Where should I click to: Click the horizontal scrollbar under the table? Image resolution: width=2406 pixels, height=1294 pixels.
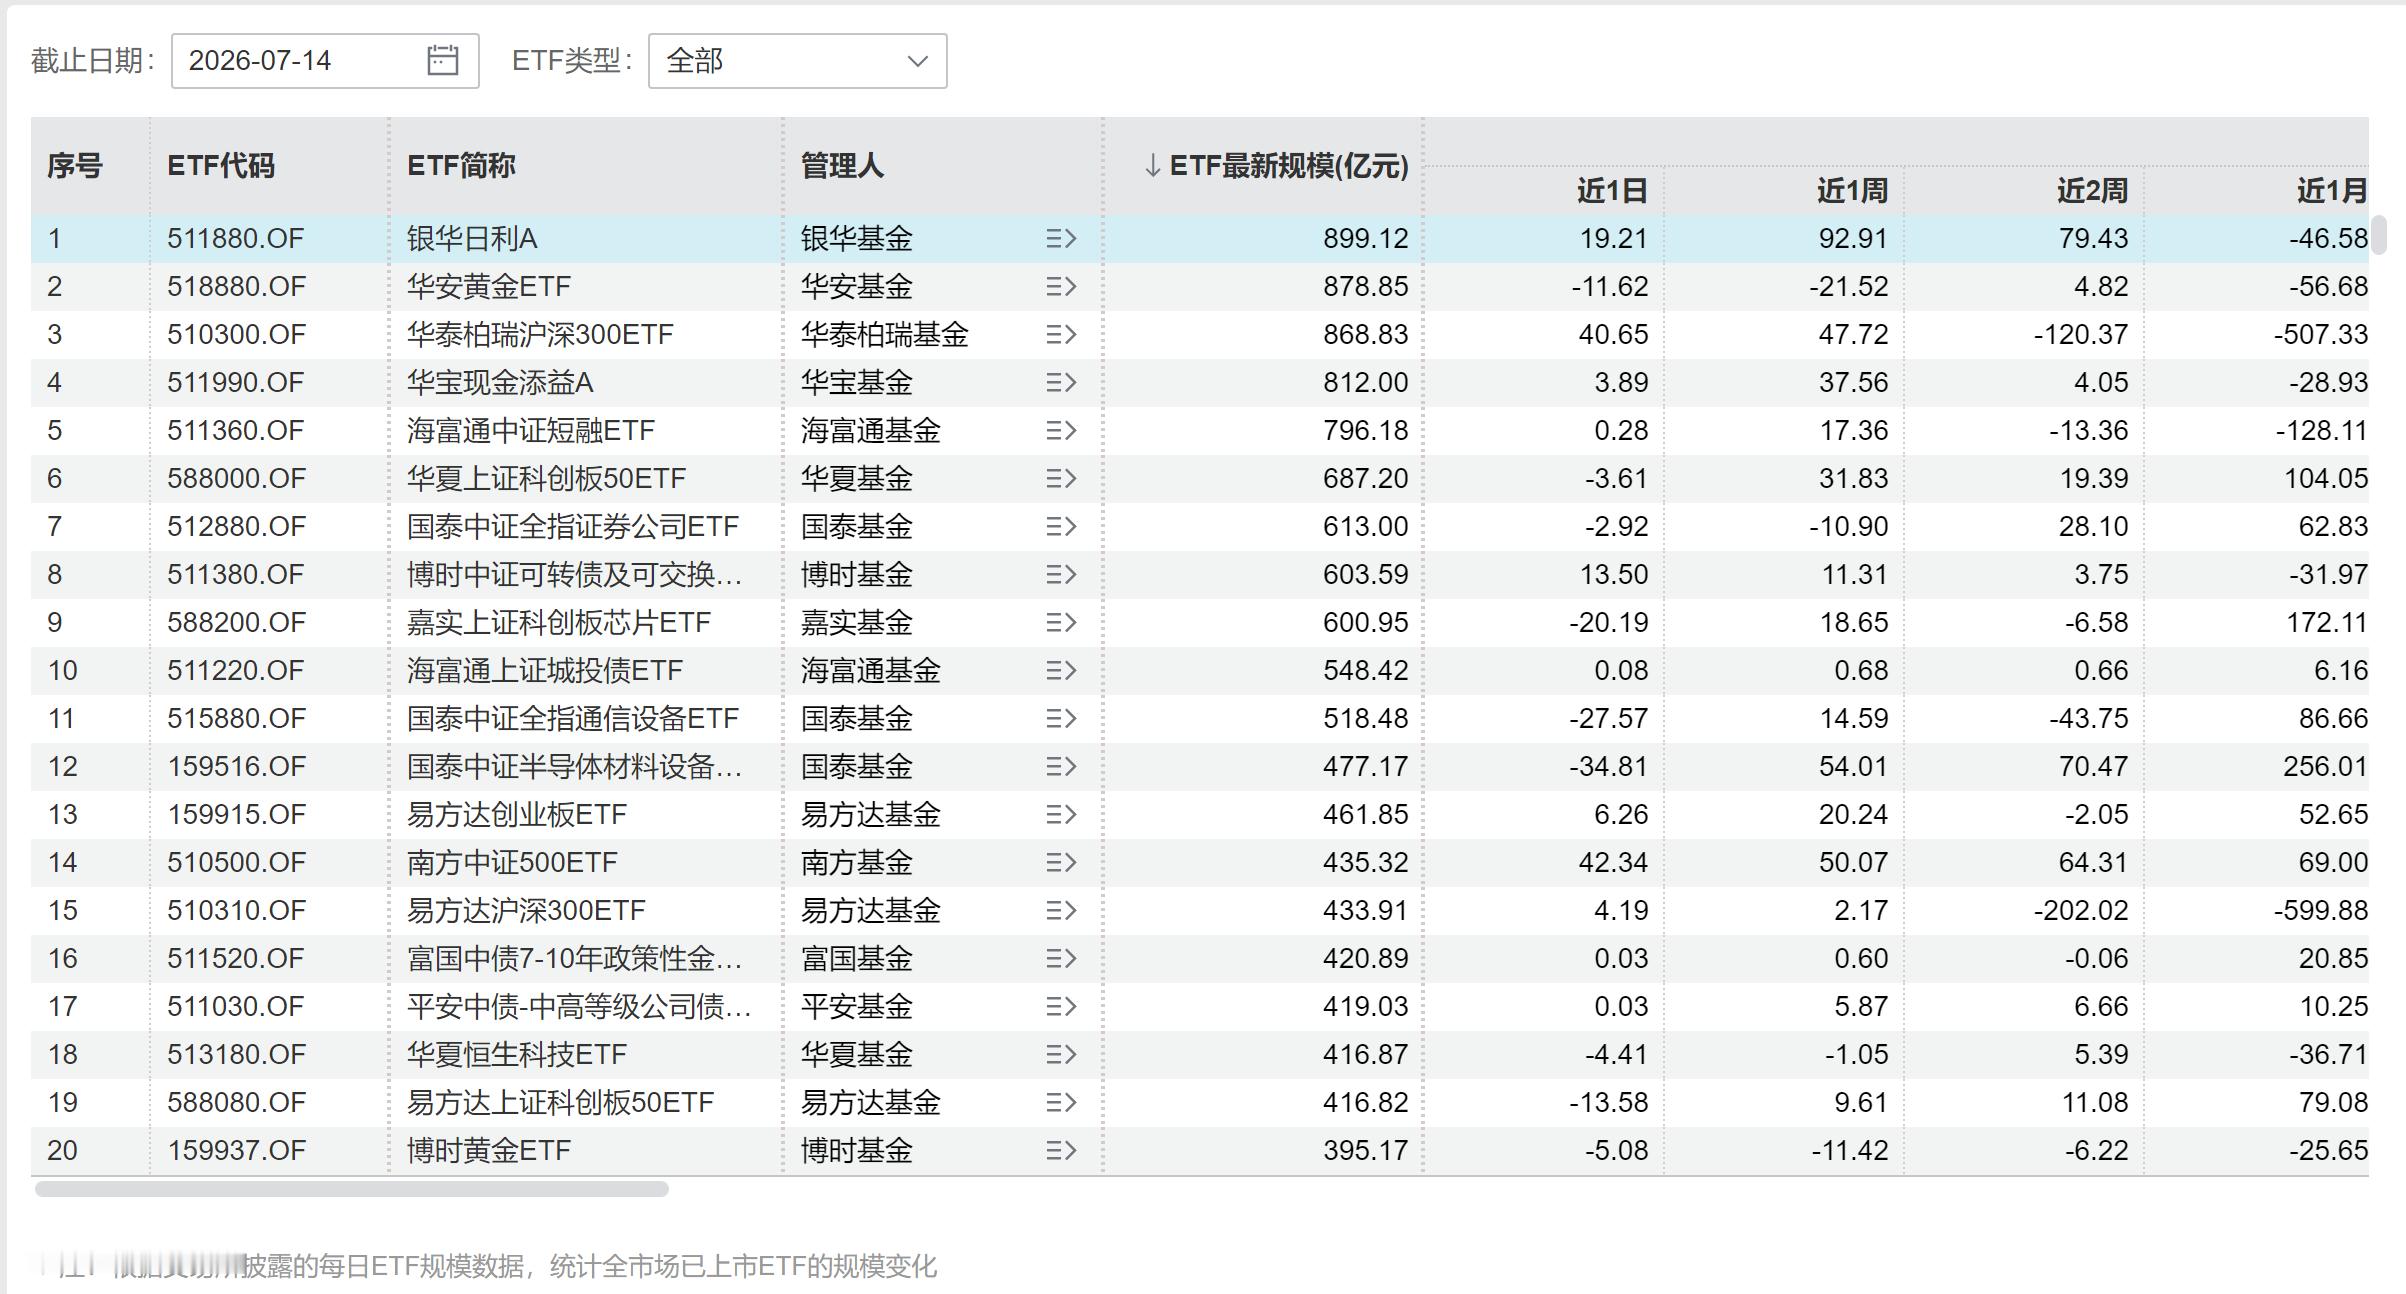click(x=352, y=1189)
